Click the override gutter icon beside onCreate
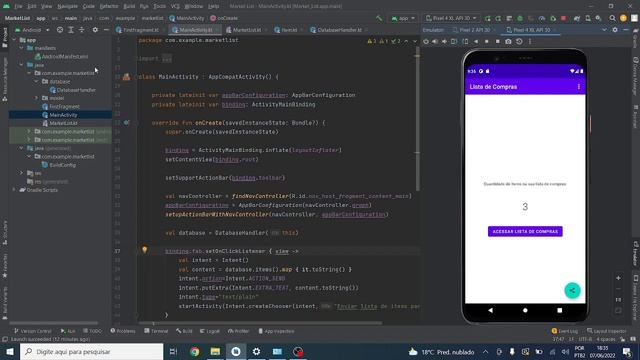The width and height of the screenshot is (640, 360). (127, 122)
